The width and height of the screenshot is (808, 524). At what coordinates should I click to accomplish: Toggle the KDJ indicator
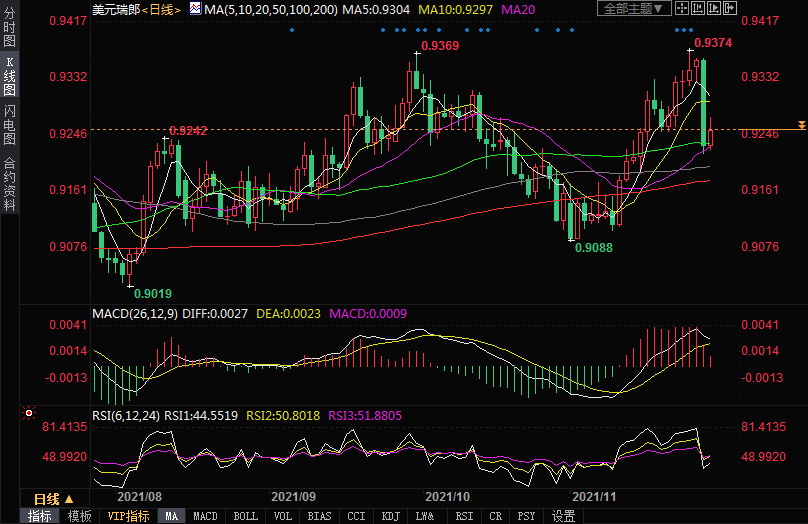[x=390, y=516]
